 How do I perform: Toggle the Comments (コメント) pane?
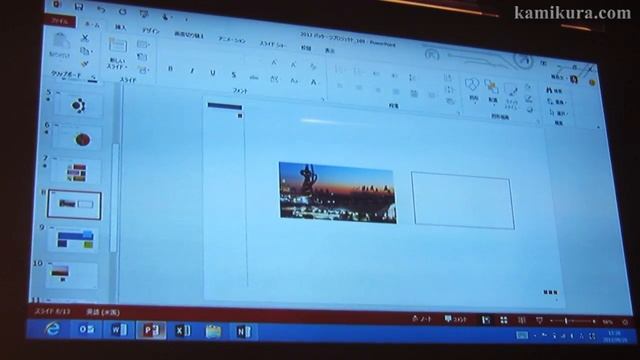coord(455,320)
